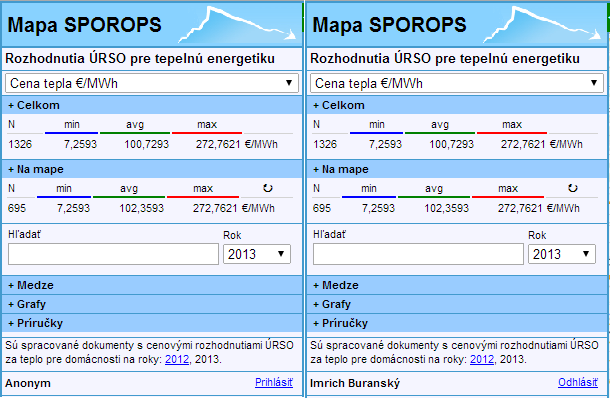Collapse the Celkom section in right panel
The height and width of the screenshot is (398, 610).
pos(457,105)
